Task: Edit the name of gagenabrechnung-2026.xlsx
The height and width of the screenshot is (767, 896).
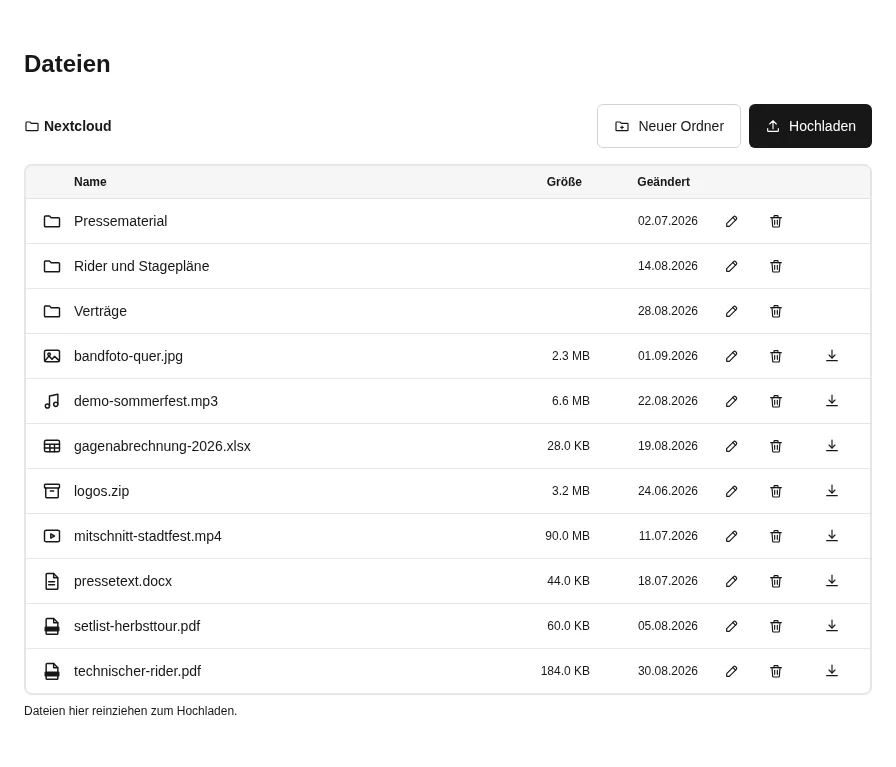Action: tap(731, 446)
